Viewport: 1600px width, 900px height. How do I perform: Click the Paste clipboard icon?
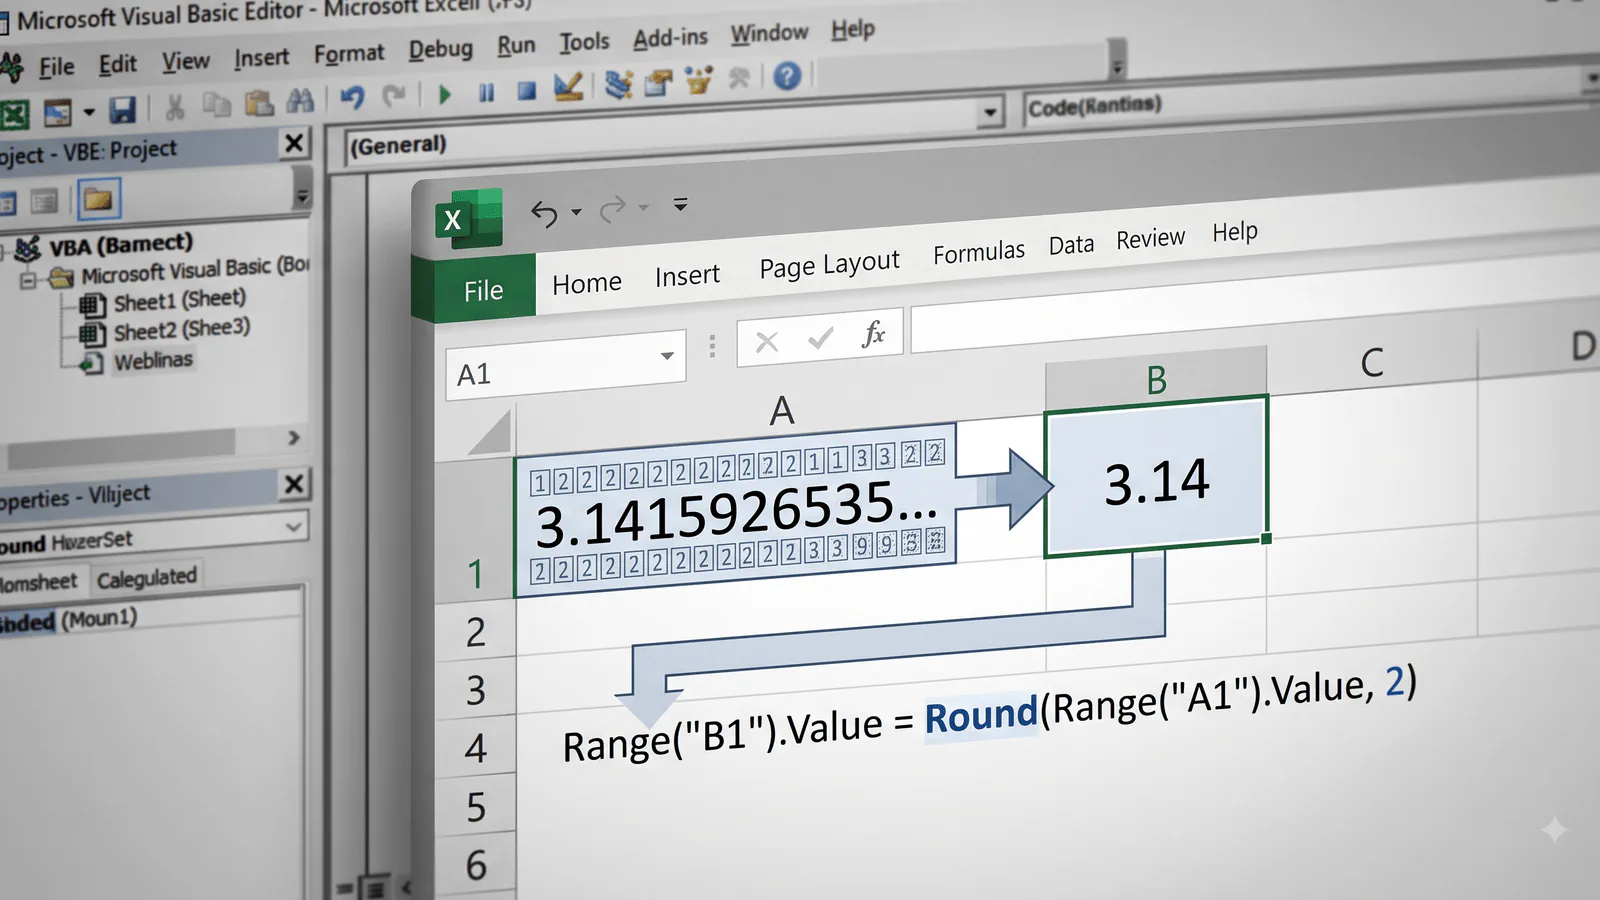pyautogui.click(x=259, y=102)
